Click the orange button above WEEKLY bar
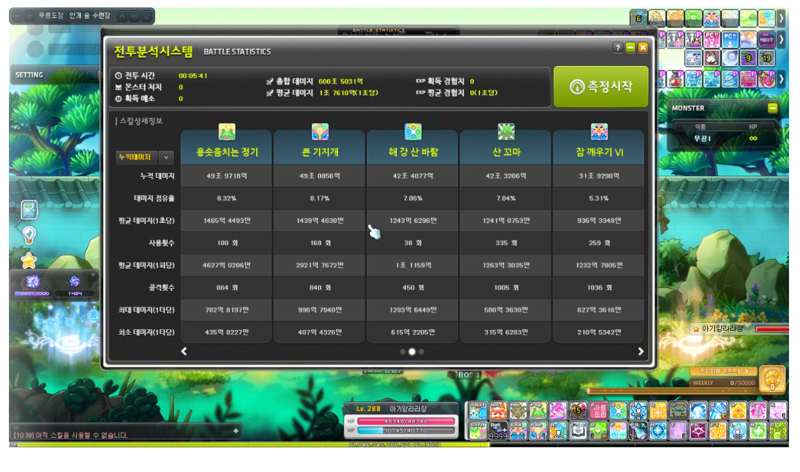The height and width of the screenshot is (472, 800). (723, 371)
